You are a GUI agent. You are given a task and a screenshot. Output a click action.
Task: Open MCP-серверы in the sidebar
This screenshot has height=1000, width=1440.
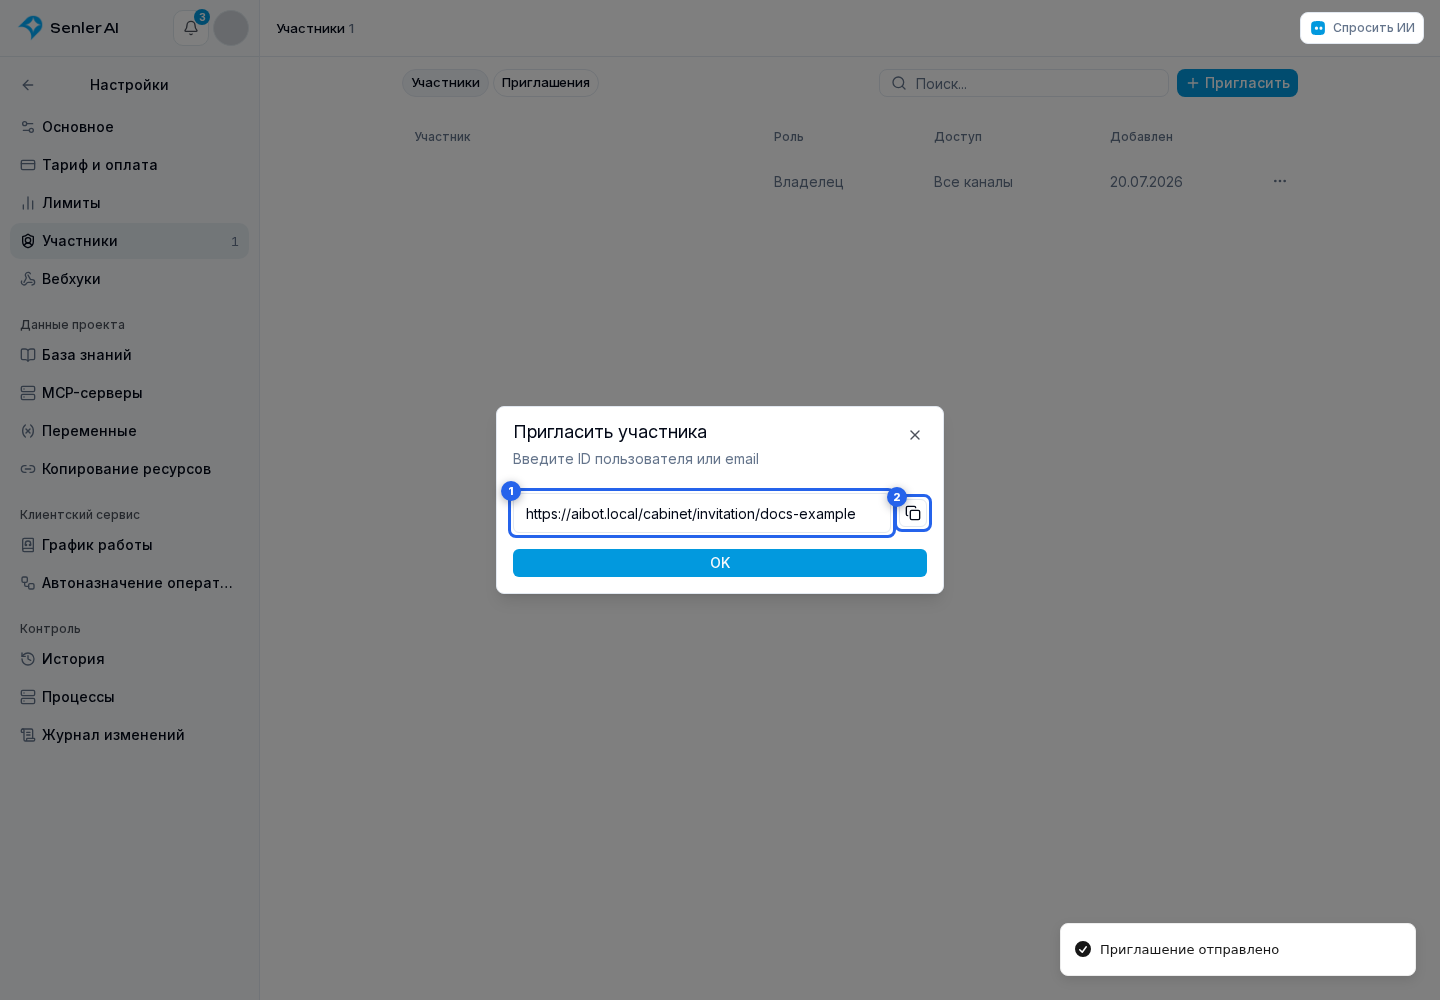click(x=129, y=393)
